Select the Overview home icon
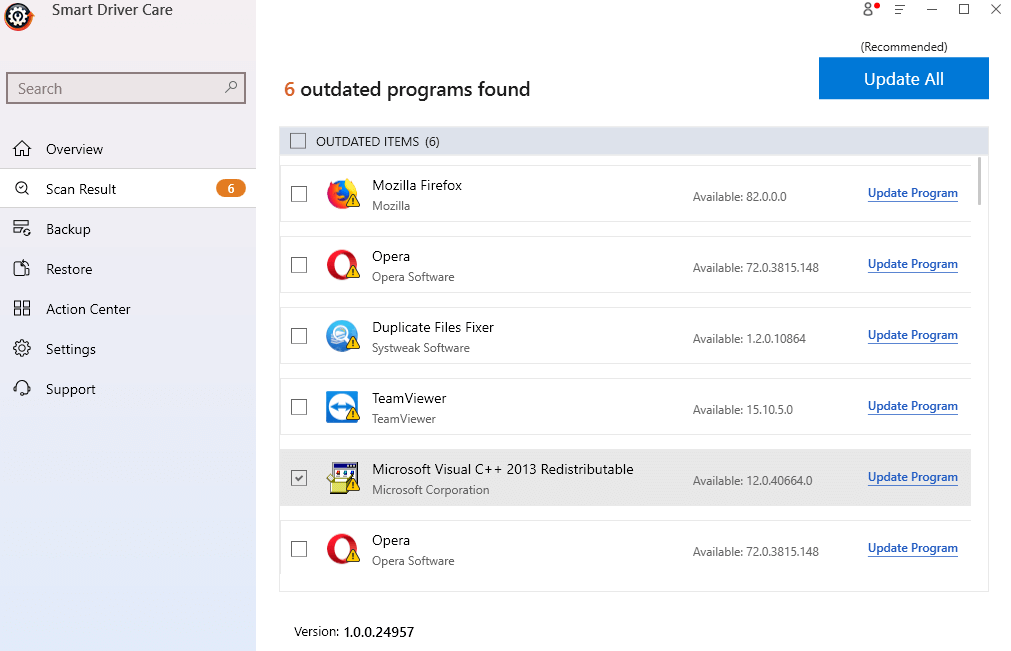Screen dimensions: 1011x651 (22, 148)
